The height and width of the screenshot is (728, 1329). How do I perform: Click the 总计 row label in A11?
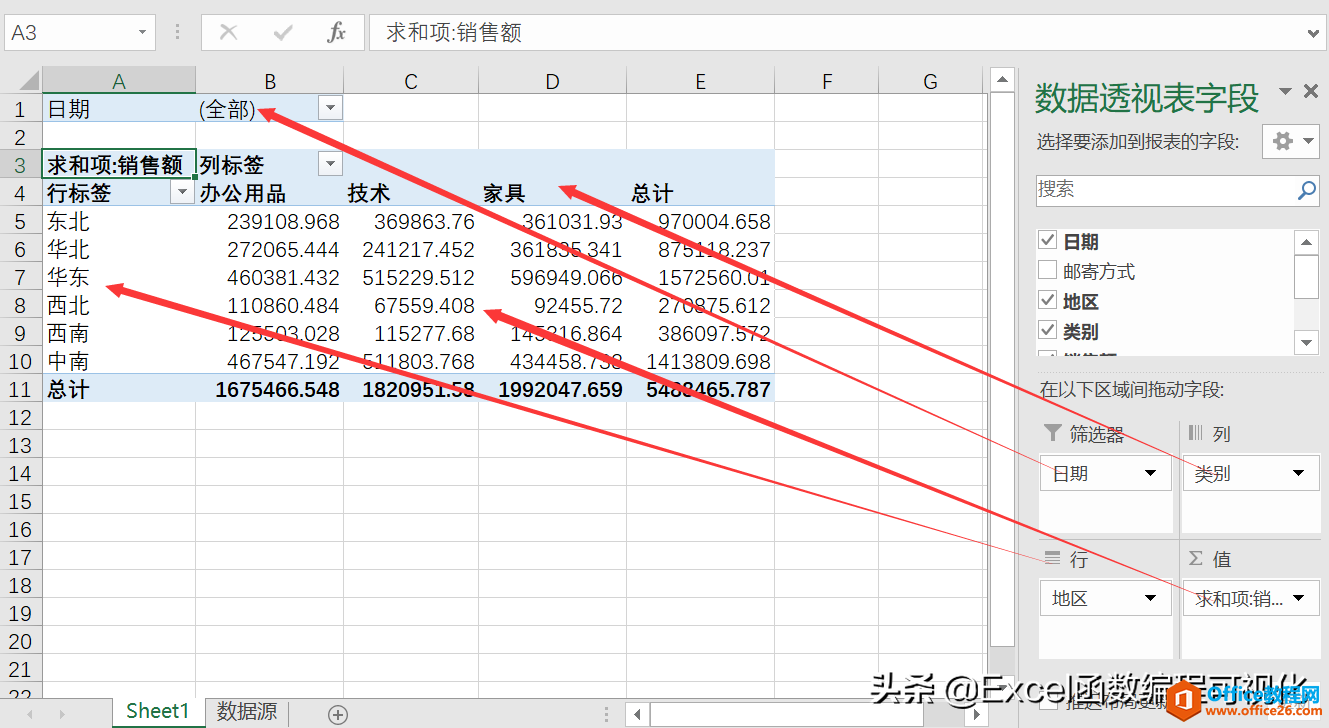[x=119, y=389]
